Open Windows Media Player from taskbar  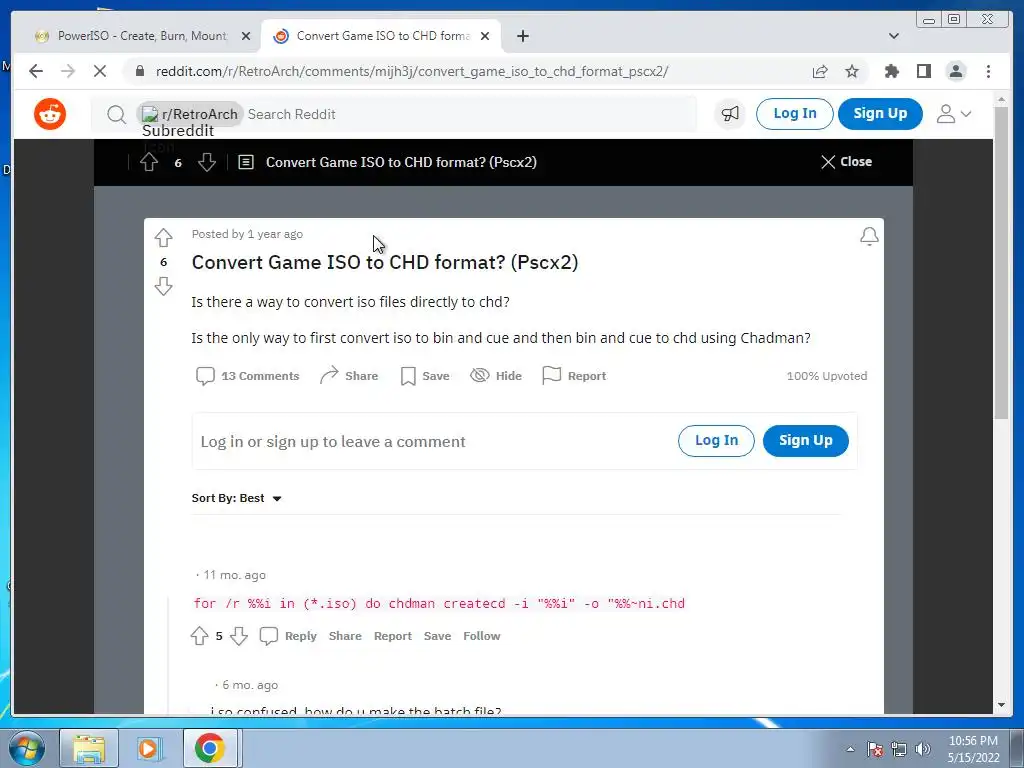(149, 748)
